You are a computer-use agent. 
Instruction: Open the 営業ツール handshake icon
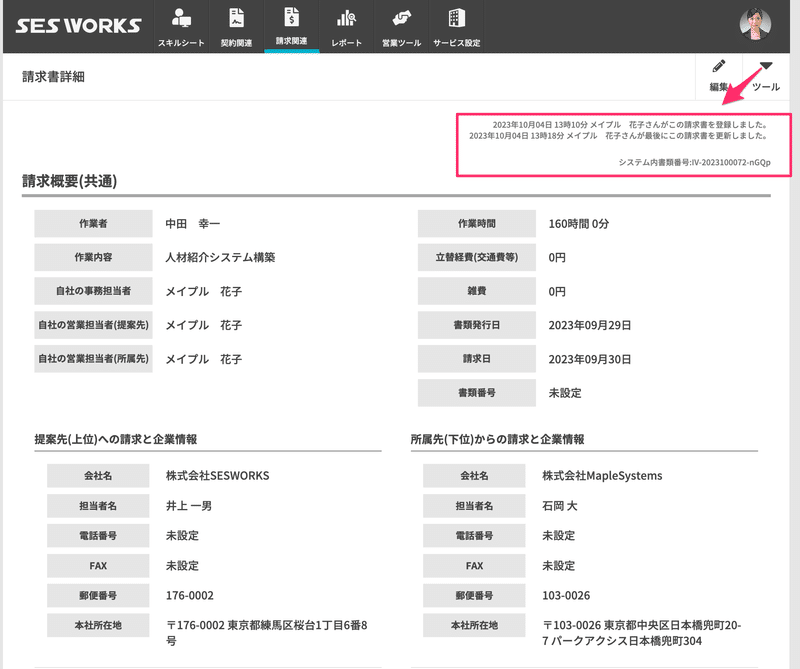402,18
